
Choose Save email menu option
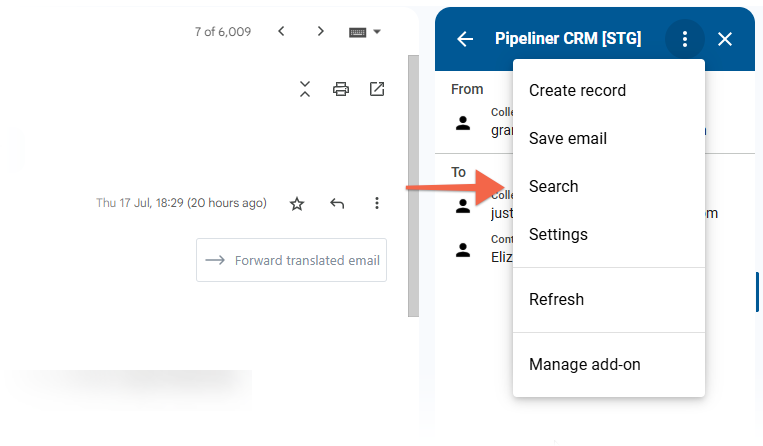coord(567,138)
